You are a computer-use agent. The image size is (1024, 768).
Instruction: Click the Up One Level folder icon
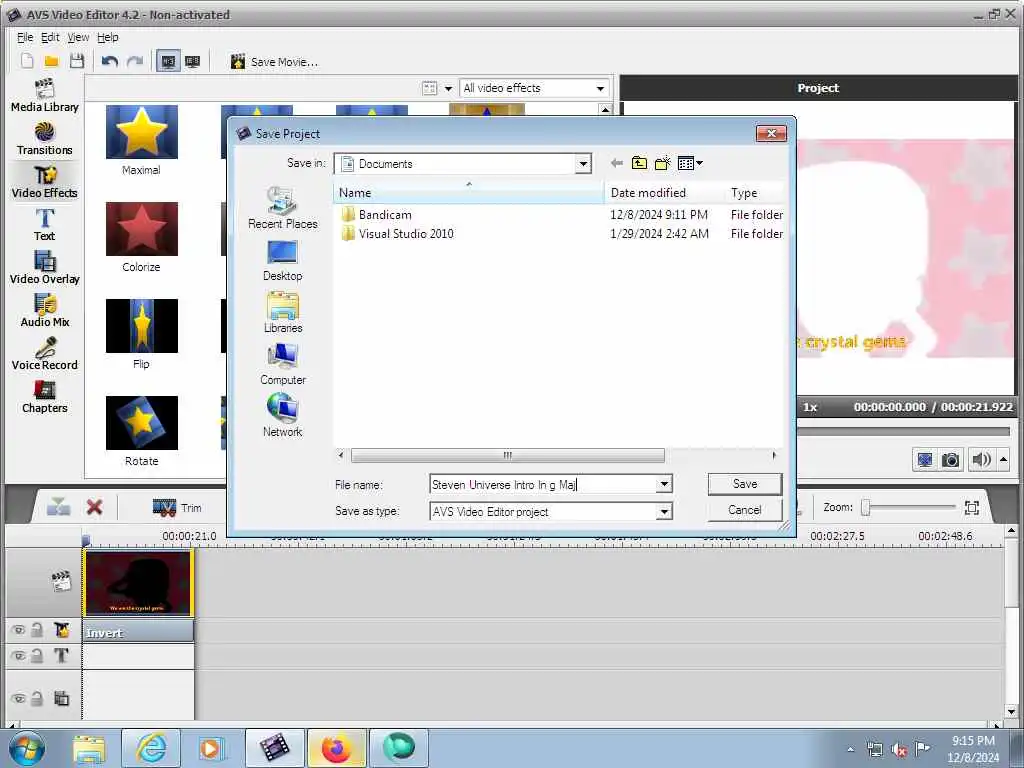(x=639, y=163)
